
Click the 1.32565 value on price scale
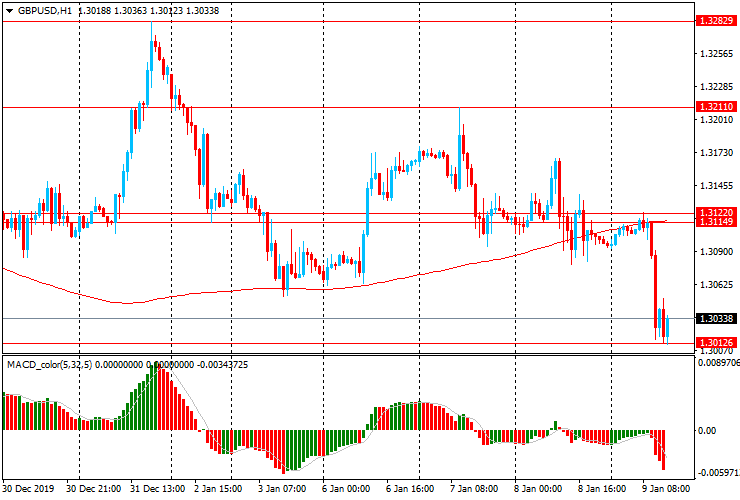(x=717, y=54)
